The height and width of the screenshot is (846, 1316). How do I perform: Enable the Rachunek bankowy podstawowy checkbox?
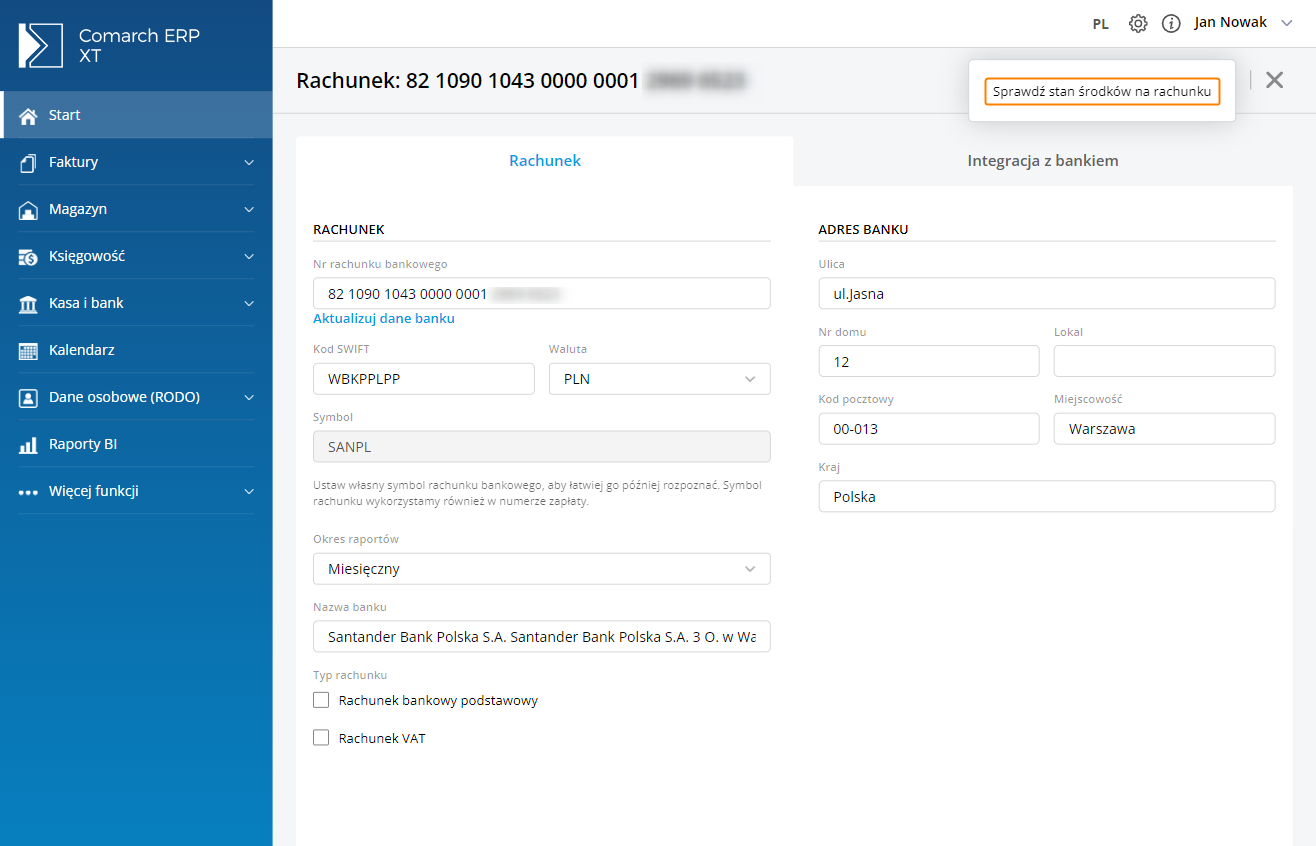point(321,700)
